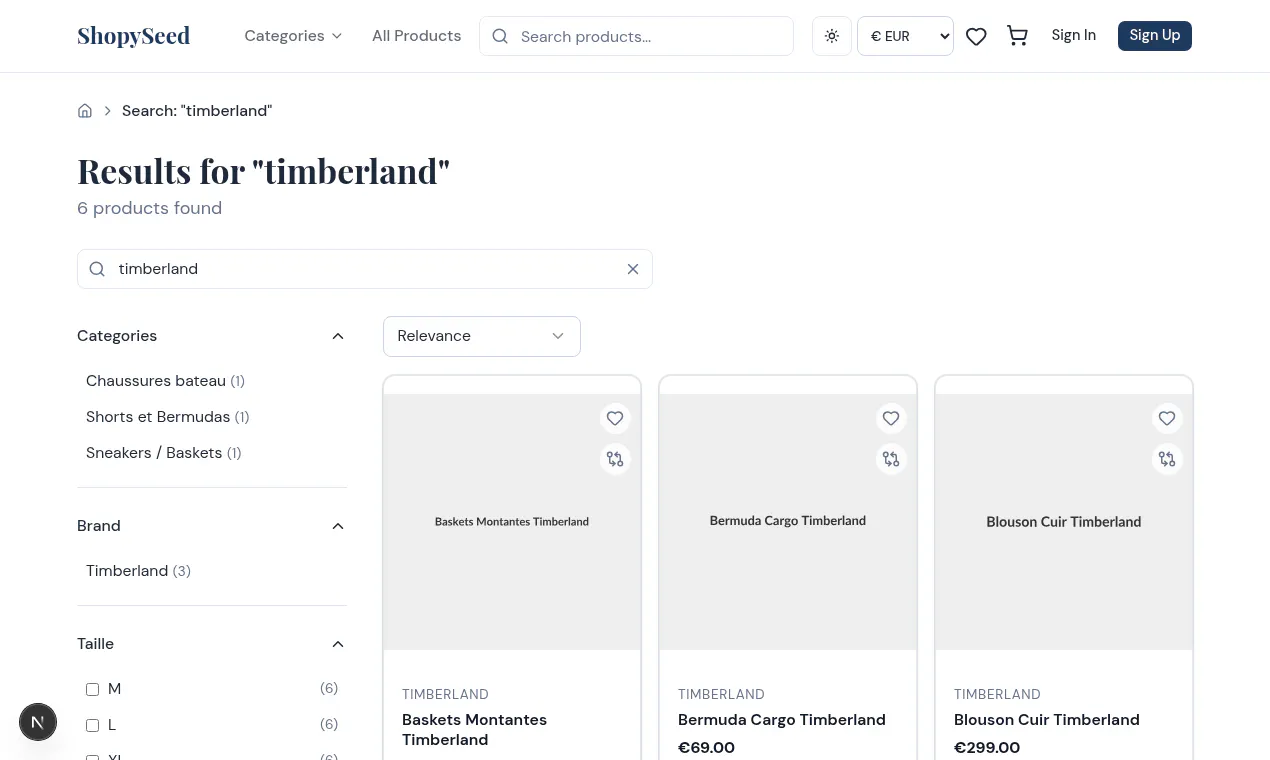1270x760 pixels.
Task: Add Baskets Montantes Timberland to wishlist
Action: pyautogui.click(x=615, y=418)
